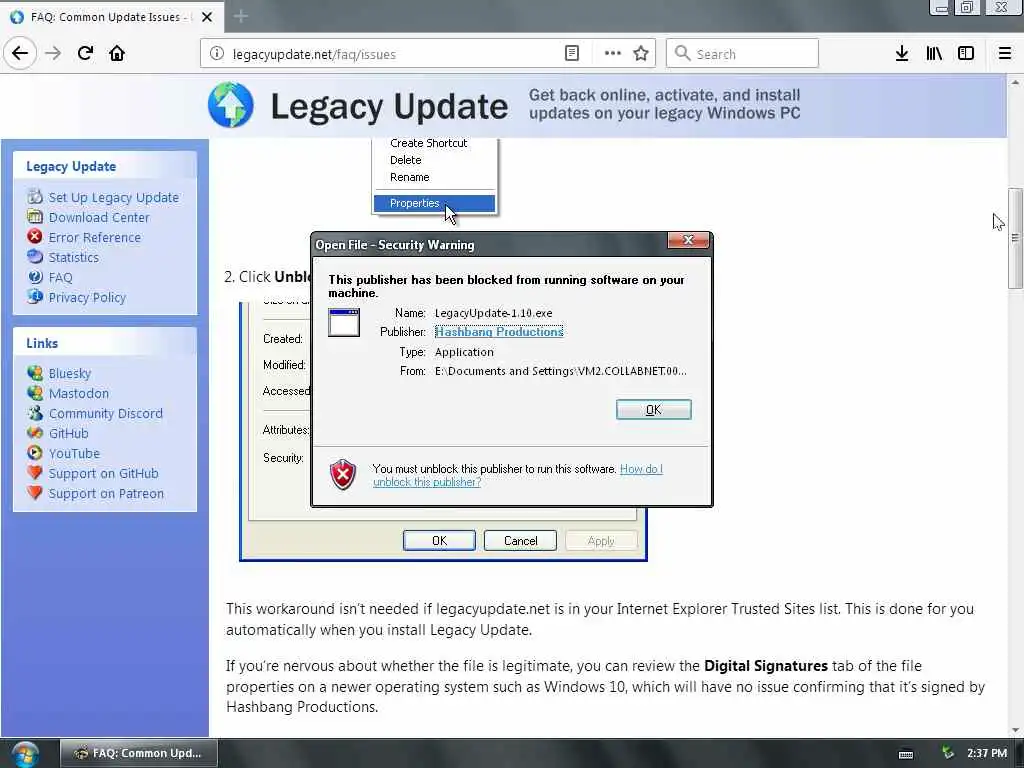
Task: Open the browser home page
Action: 117,54
